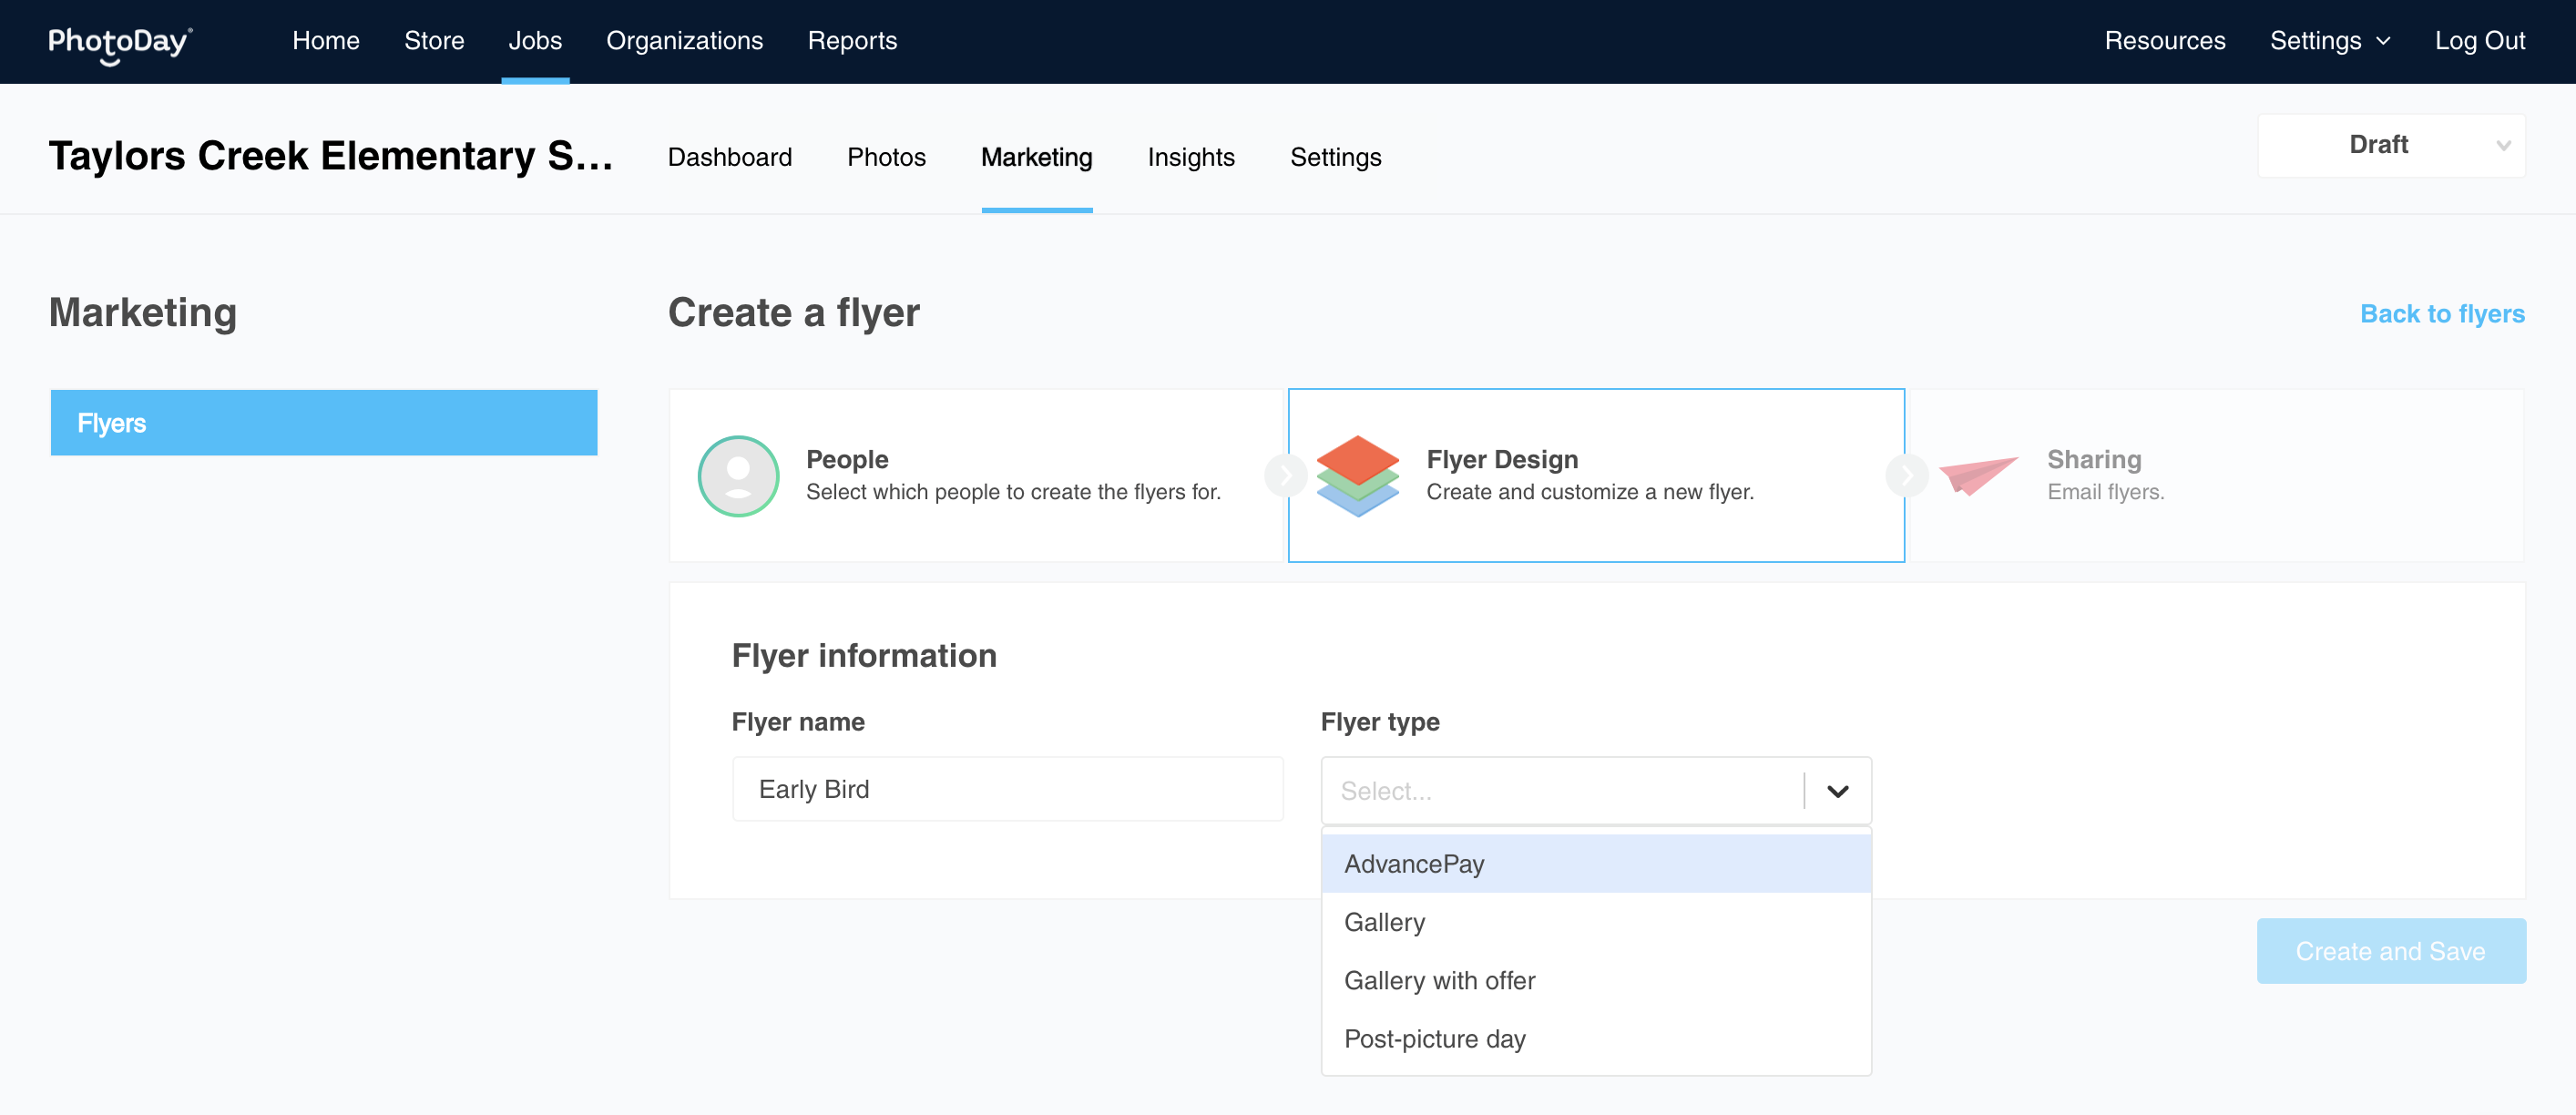Select Flyers in Marketing sidebar

[324, 423]
